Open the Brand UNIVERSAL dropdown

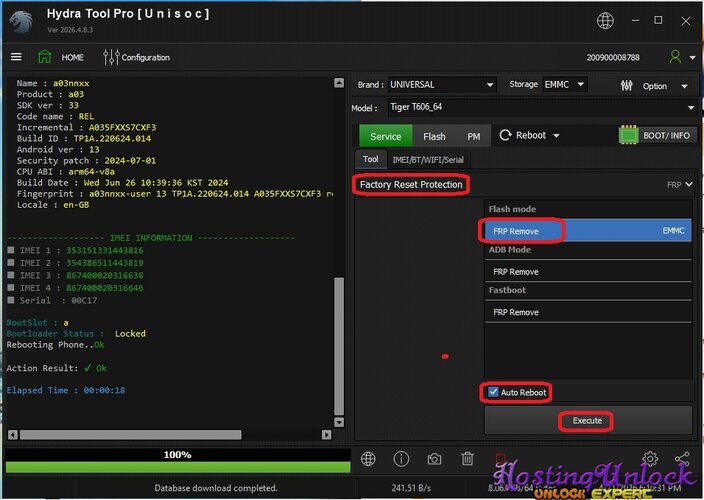[442, 84]
